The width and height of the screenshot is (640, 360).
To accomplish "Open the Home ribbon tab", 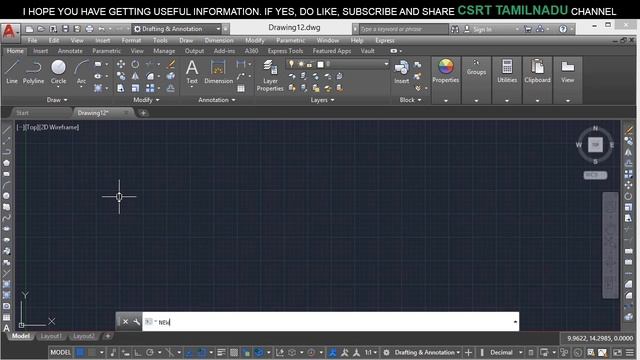I will 15,51.
